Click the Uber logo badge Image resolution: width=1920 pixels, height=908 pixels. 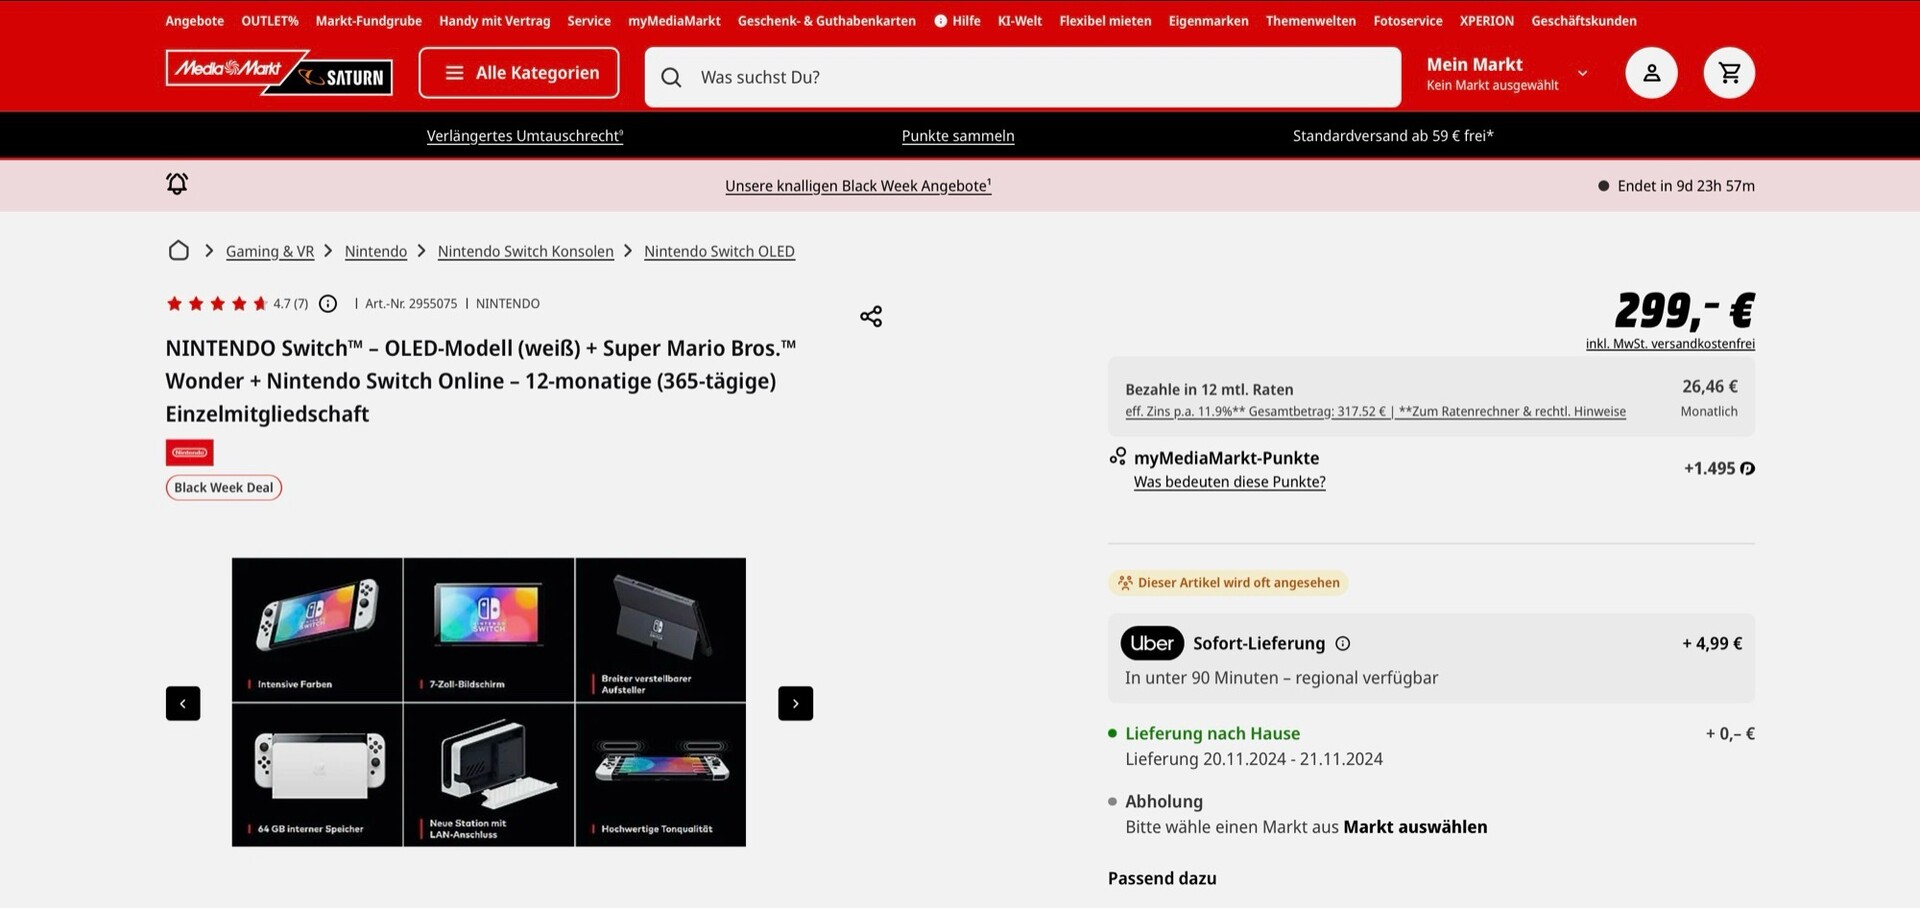(1152, 643)
